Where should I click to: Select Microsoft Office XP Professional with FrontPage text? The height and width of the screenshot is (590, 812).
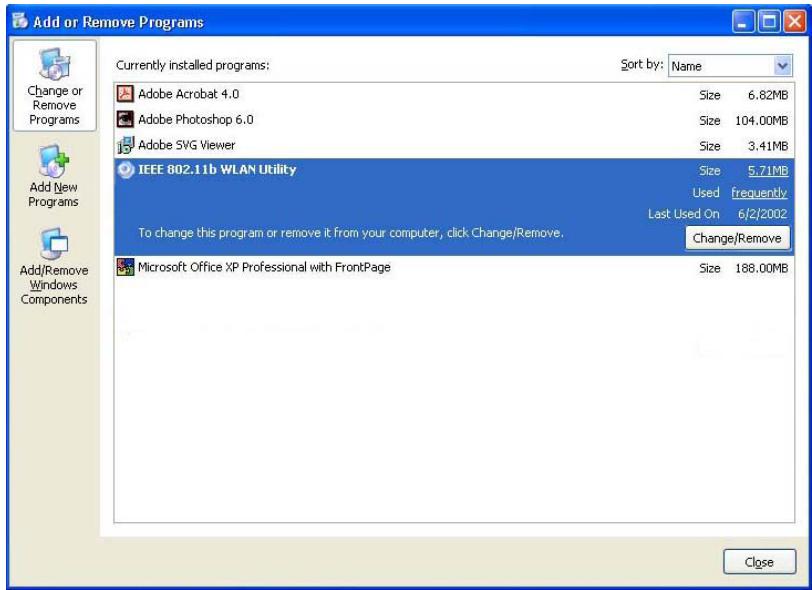coord(264,267)
